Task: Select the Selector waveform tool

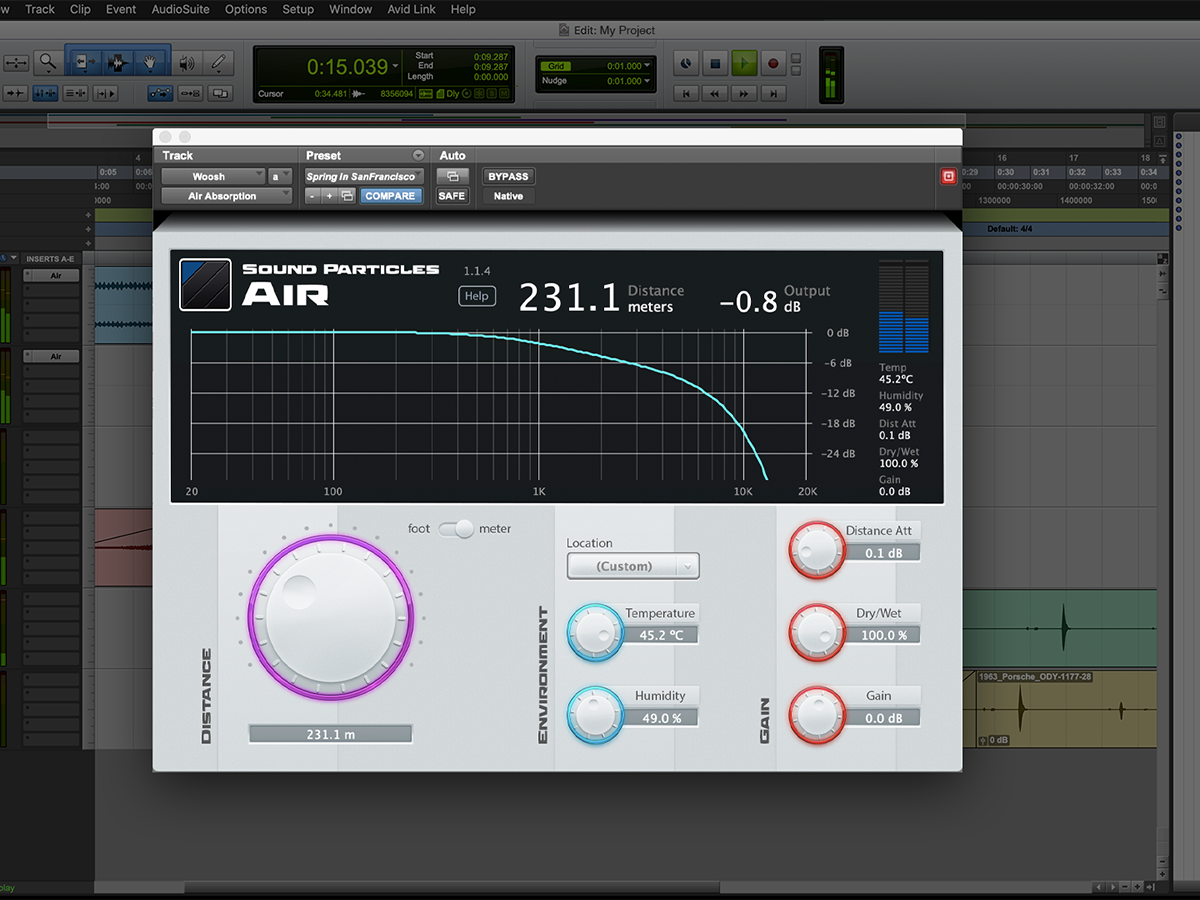Action: tap(118, 63)
